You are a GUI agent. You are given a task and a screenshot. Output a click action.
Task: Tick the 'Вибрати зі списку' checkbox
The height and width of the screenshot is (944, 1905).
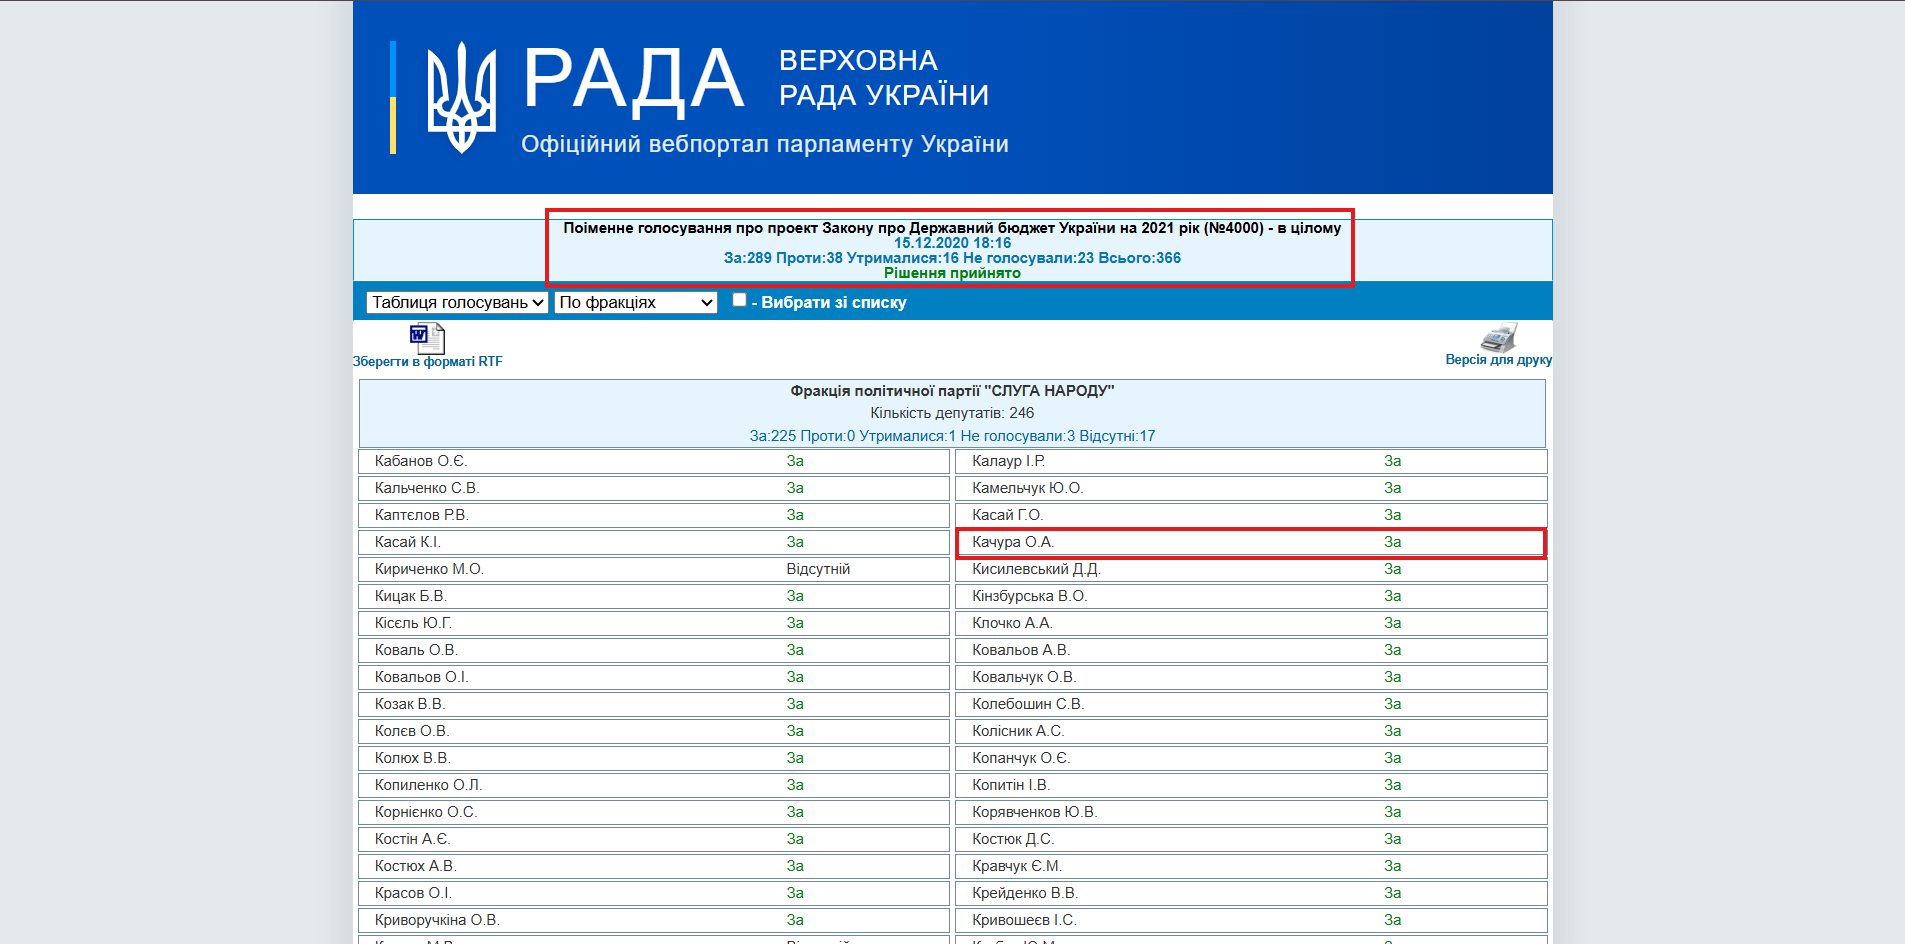pos(739,300)
